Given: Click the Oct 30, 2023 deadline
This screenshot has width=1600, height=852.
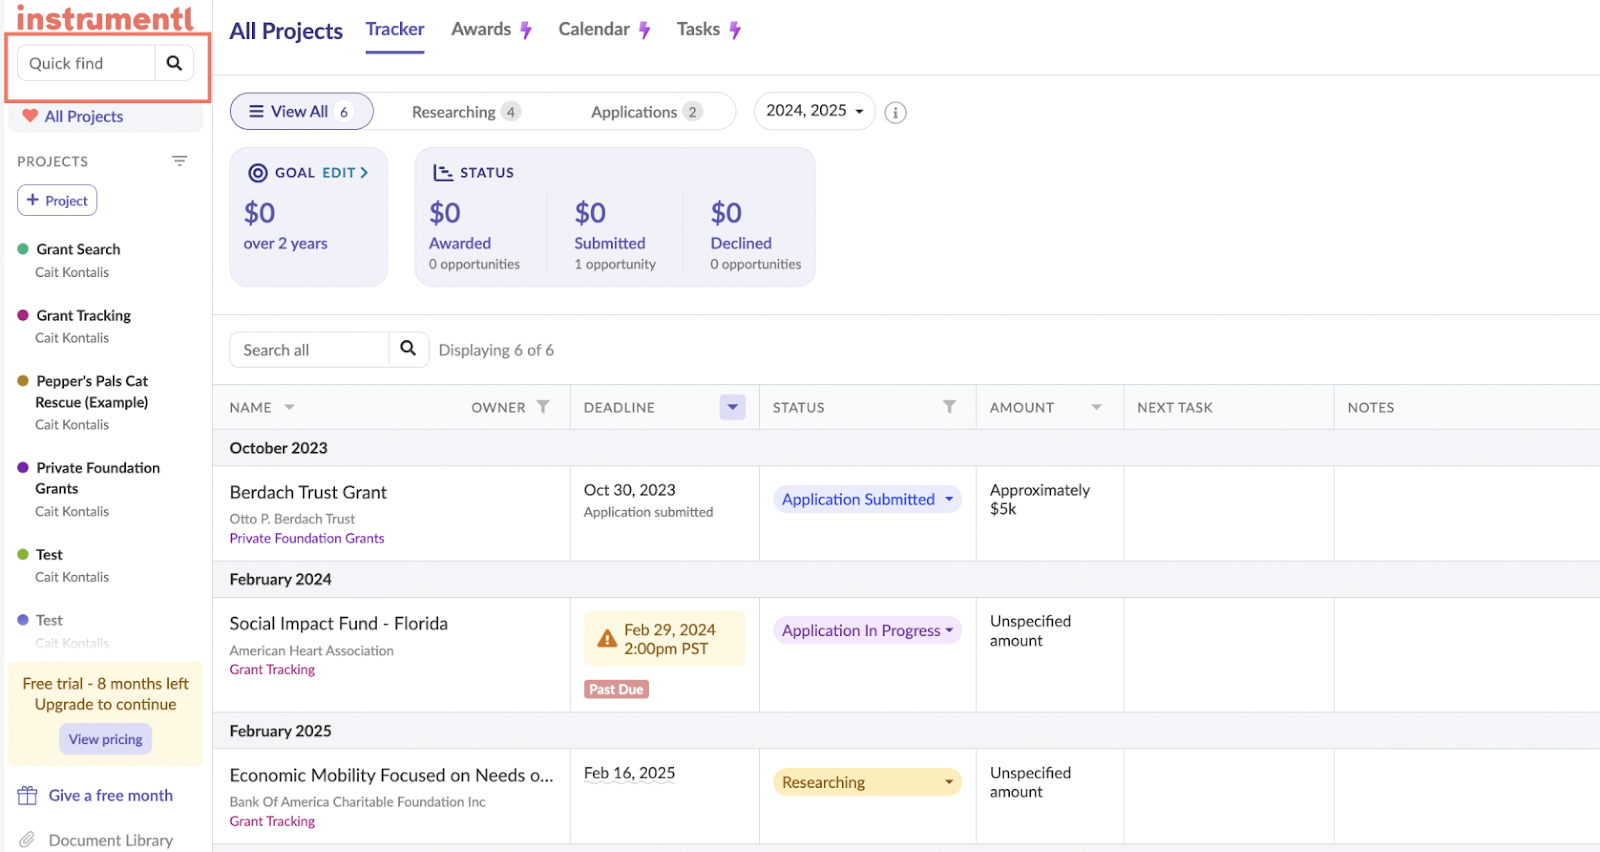Looking at the screenshot, I should click(629, 490).
